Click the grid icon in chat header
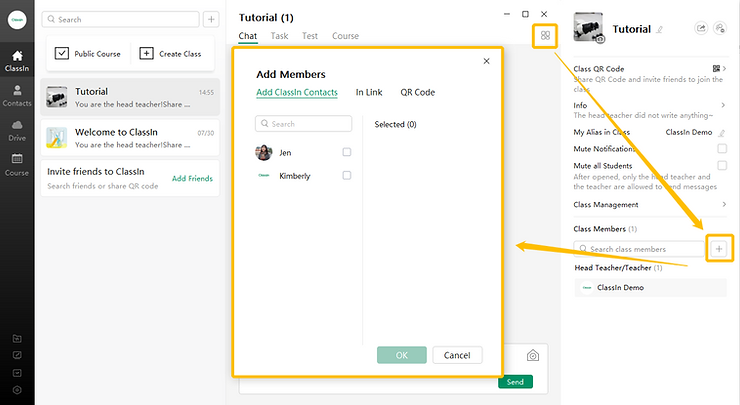Image resolution: width=740 pixels, height=405 pixels. point(545,36)
